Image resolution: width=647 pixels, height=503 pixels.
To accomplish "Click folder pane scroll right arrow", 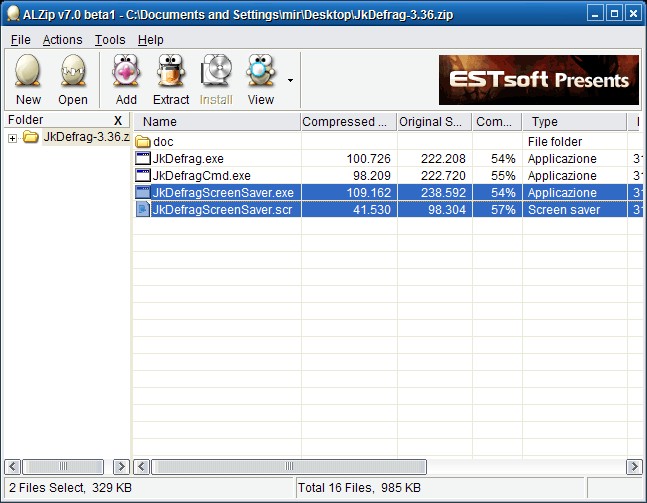I will (x=121, y=467).
